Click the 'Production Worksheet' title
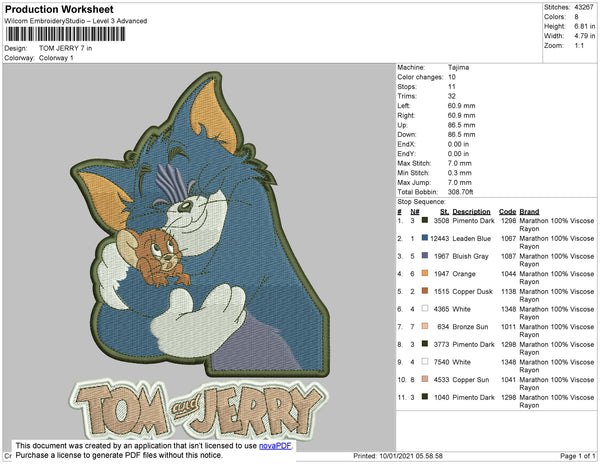The image size is (600, 464). click(59, 10)
